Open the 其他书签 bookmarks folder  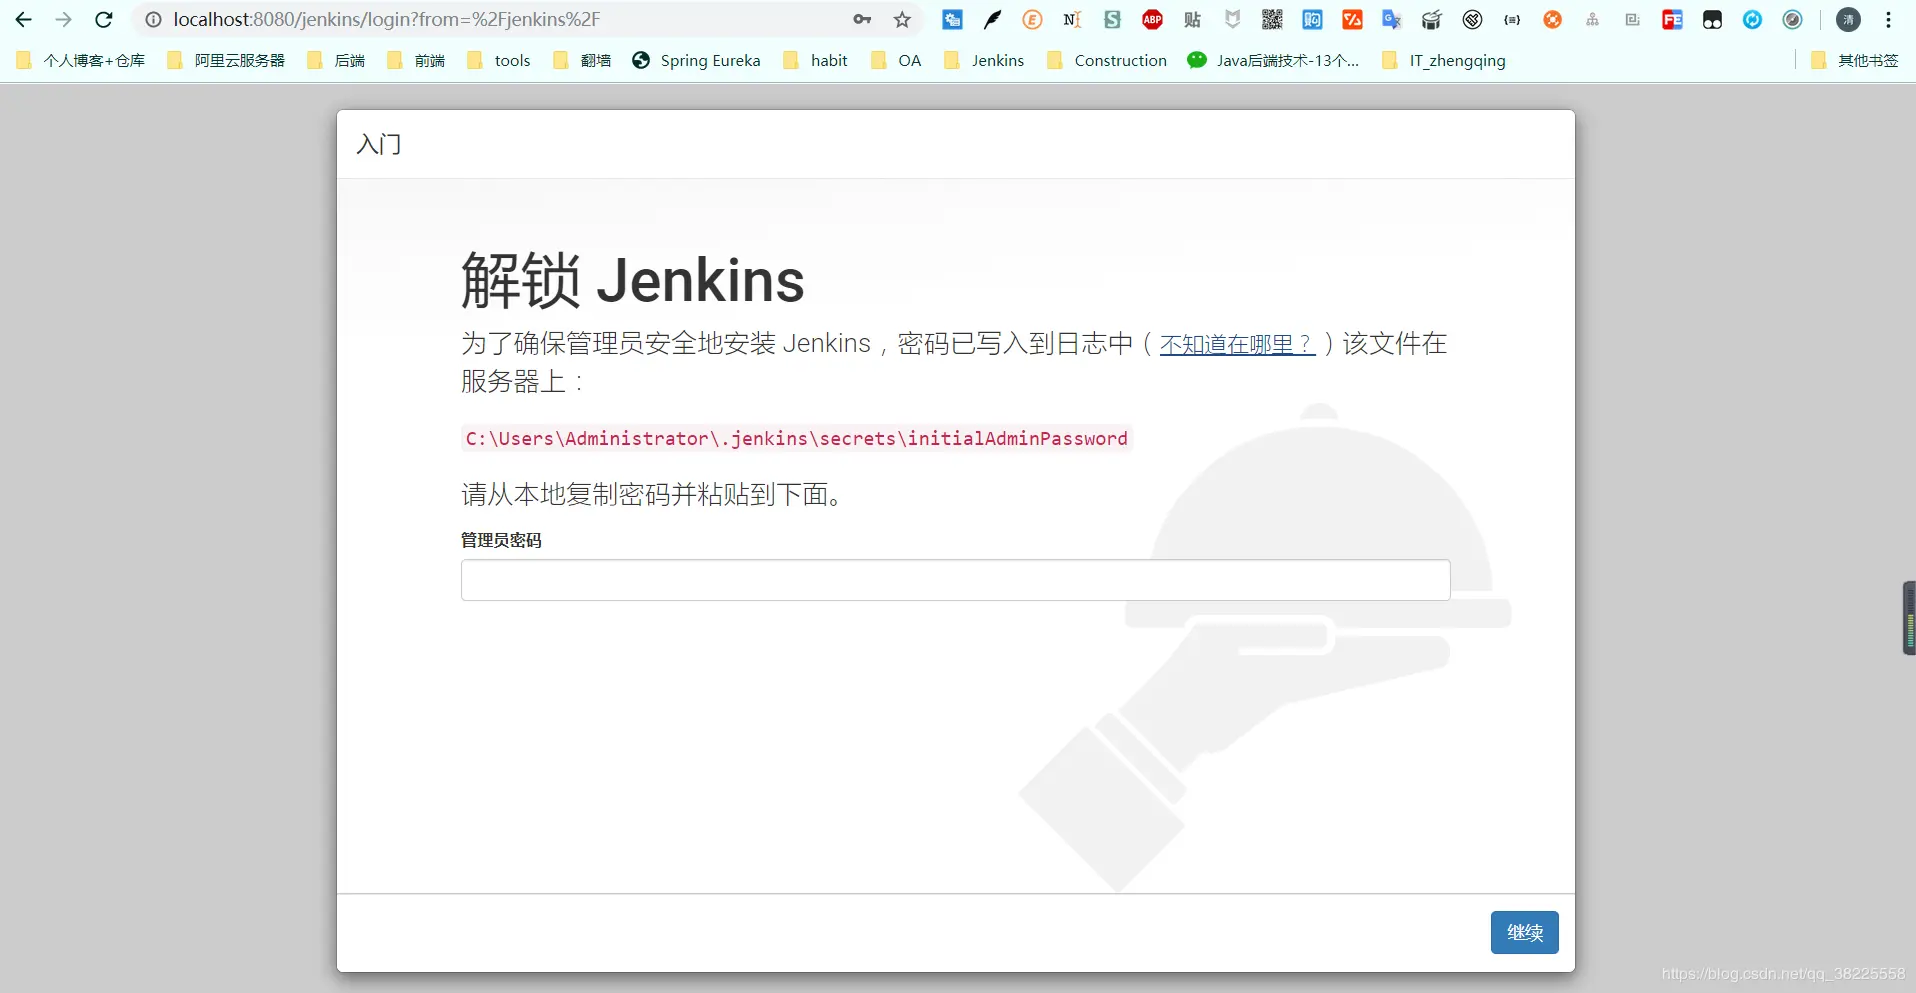1855,60
